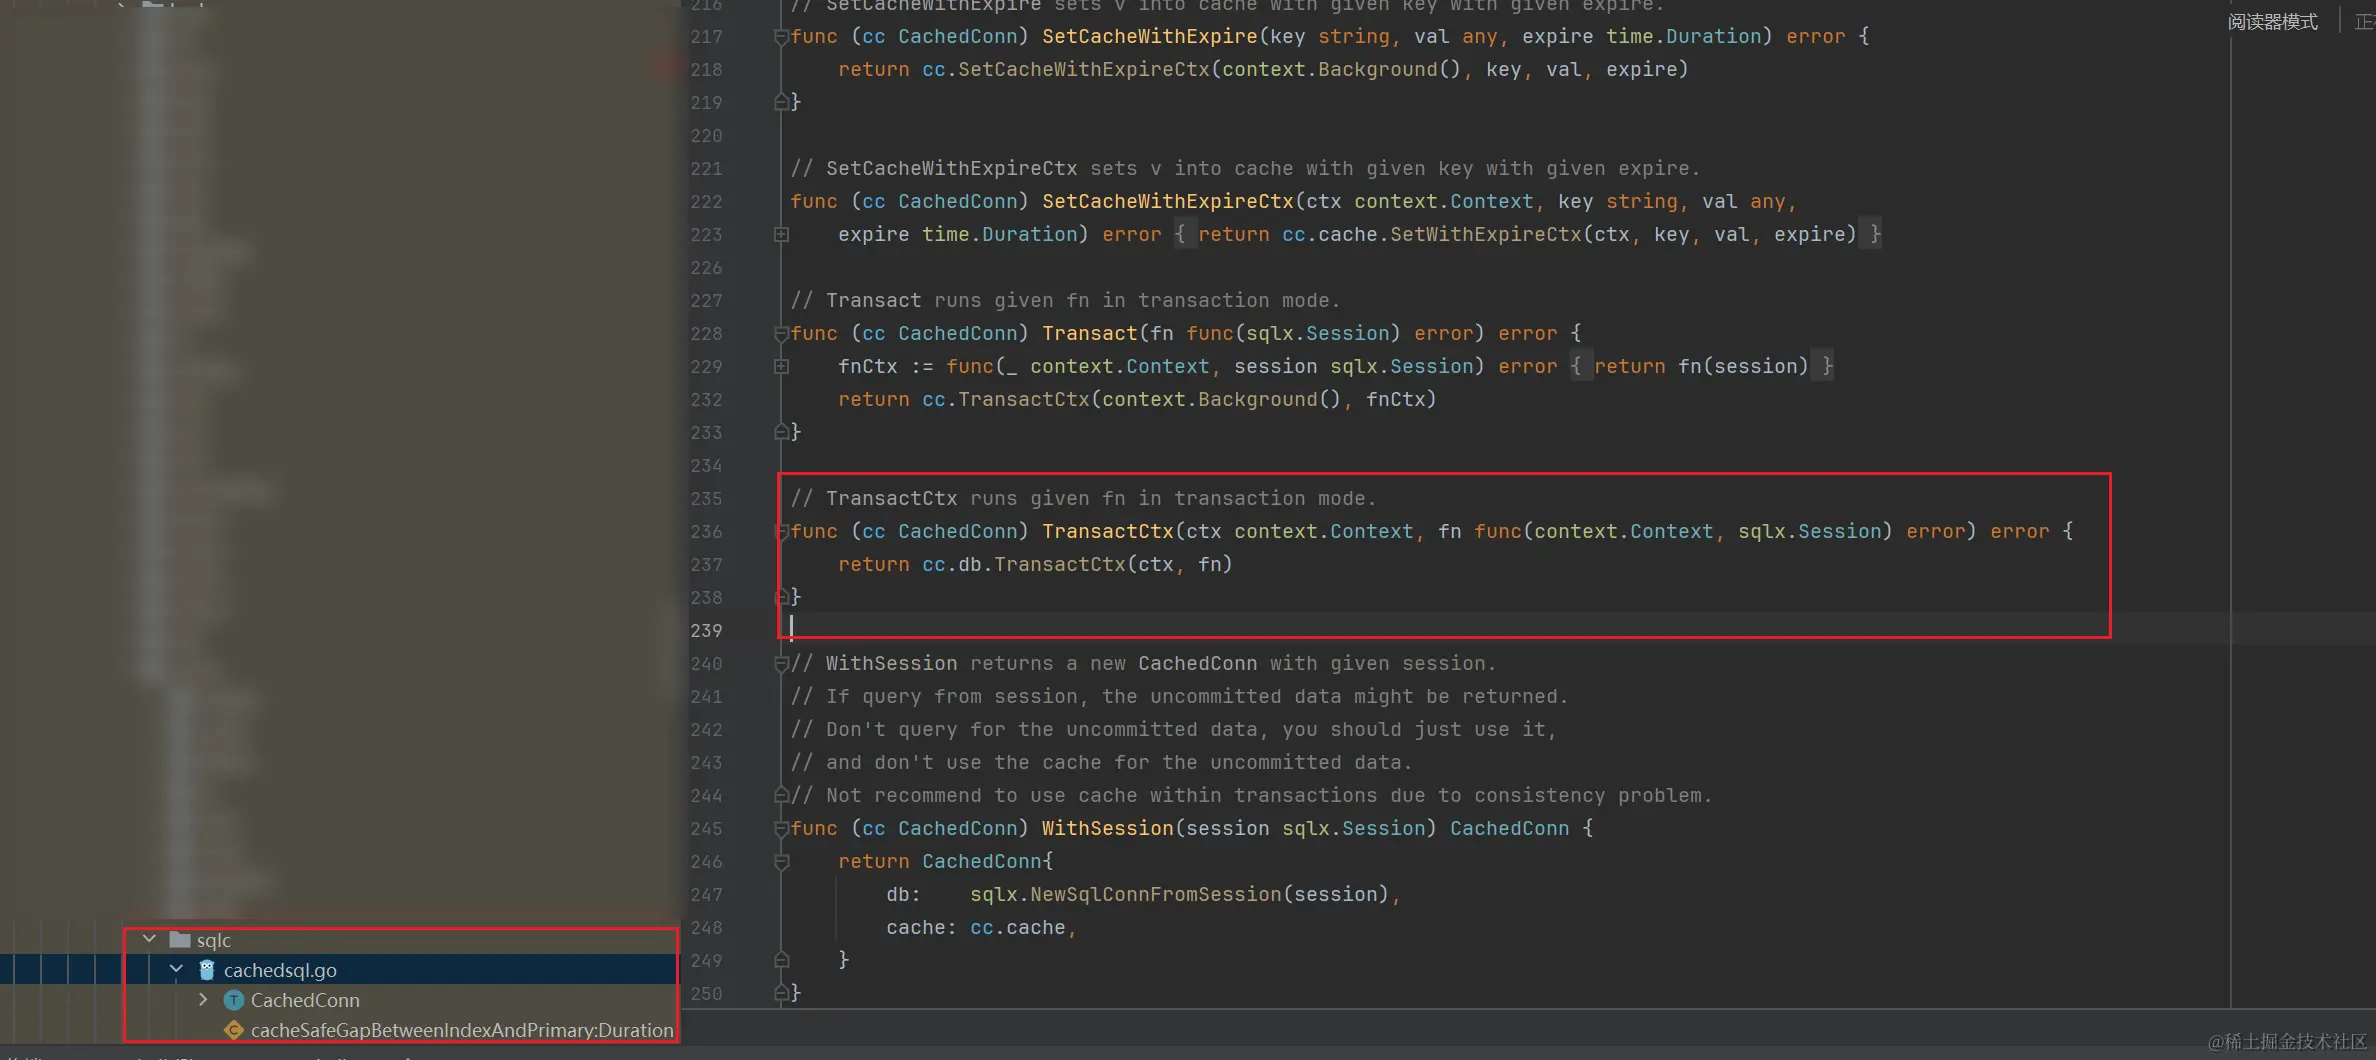Click the fold end marker on line 238
This screenshot has width=2376, height=1060.
click(781, 597)
